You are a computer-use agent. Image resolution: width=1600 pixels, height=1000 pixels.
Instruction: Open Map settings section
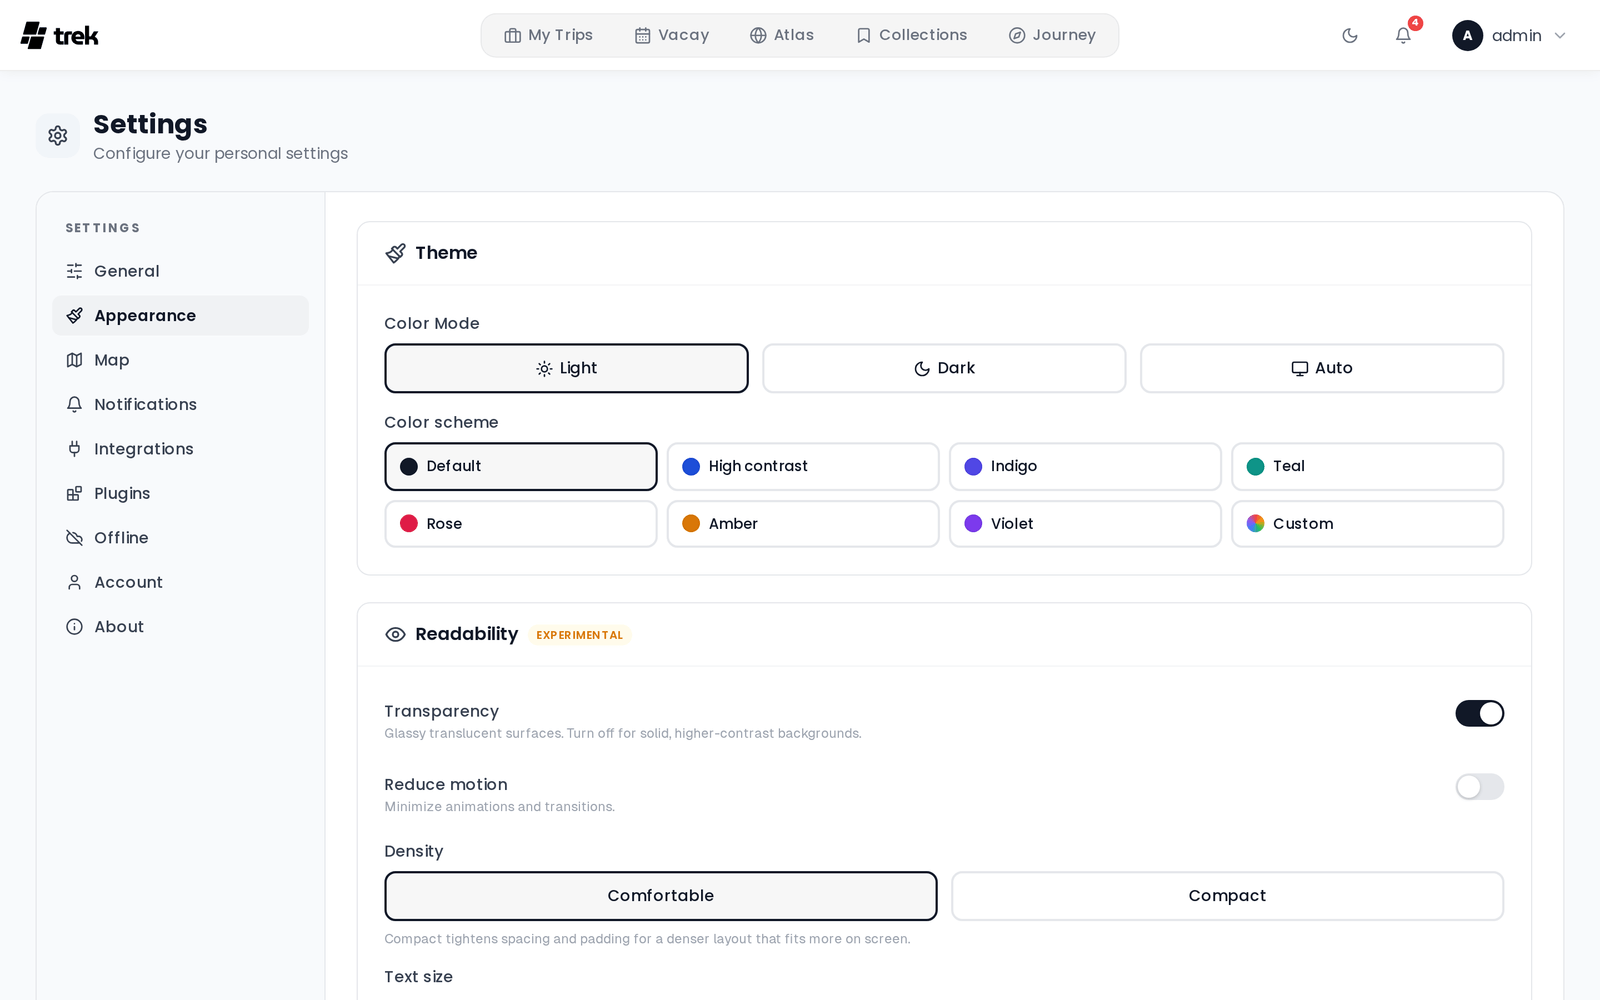(x=180, y=360)
